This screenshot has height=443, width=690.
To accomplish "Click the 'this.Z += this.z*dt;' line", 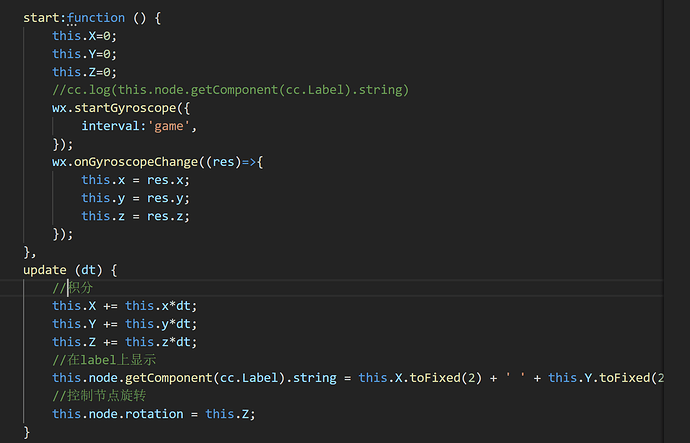I will point(125,342).
